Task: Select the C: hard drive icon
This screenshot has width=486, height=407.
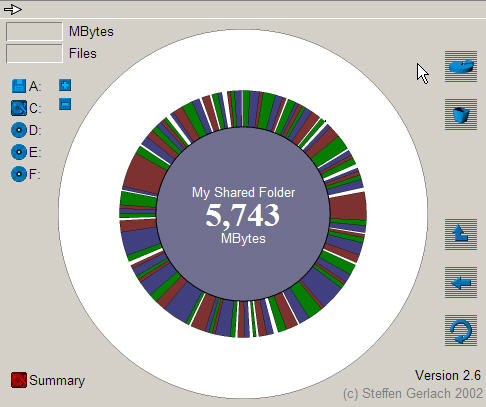Action: pos(19,108)
